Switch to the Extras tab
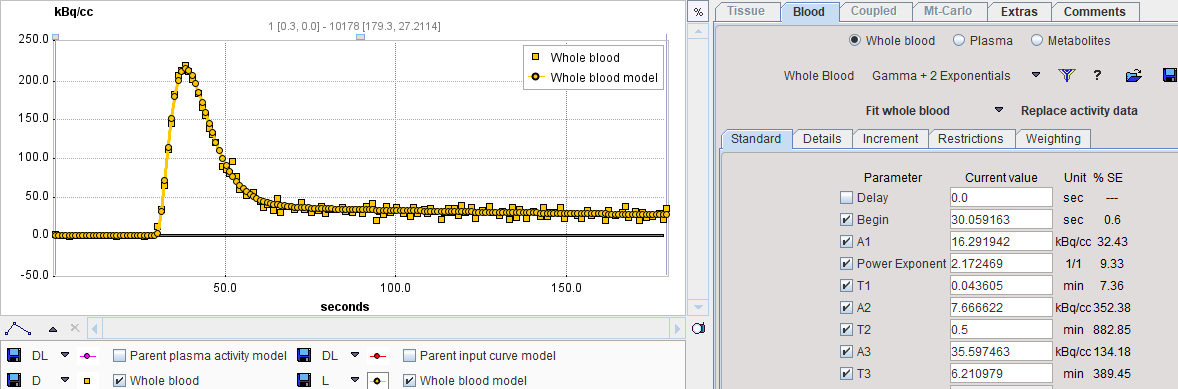 coord(1019,11)
